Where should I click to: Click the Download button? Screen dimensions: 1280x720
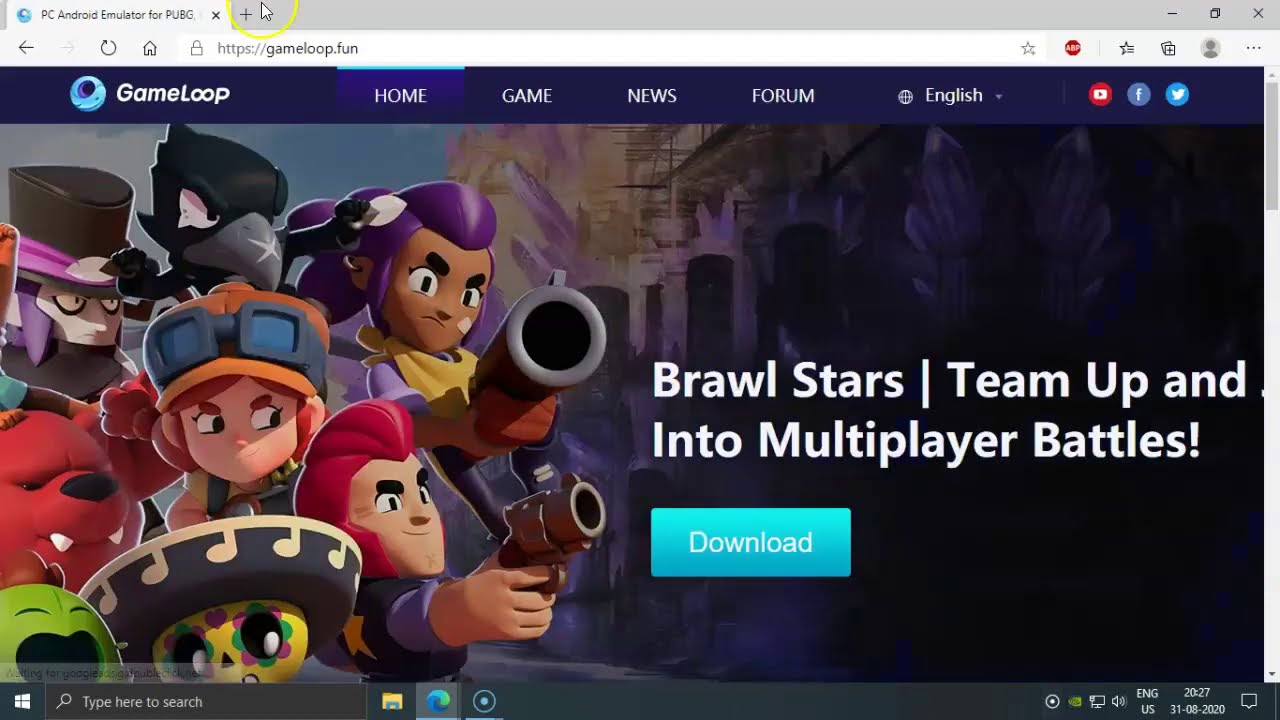pyautogui.click(x=751, y=542)
